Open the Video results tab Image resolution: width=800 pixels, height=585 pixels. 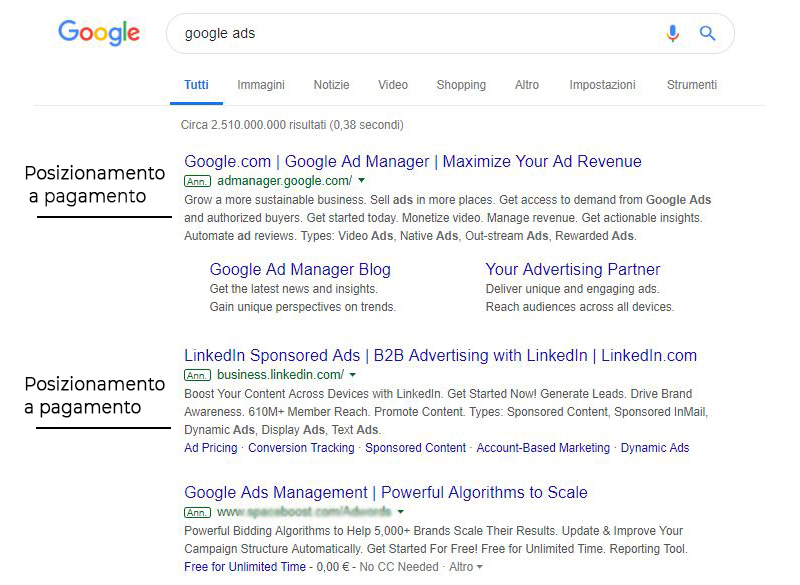(x=393, y=85)
